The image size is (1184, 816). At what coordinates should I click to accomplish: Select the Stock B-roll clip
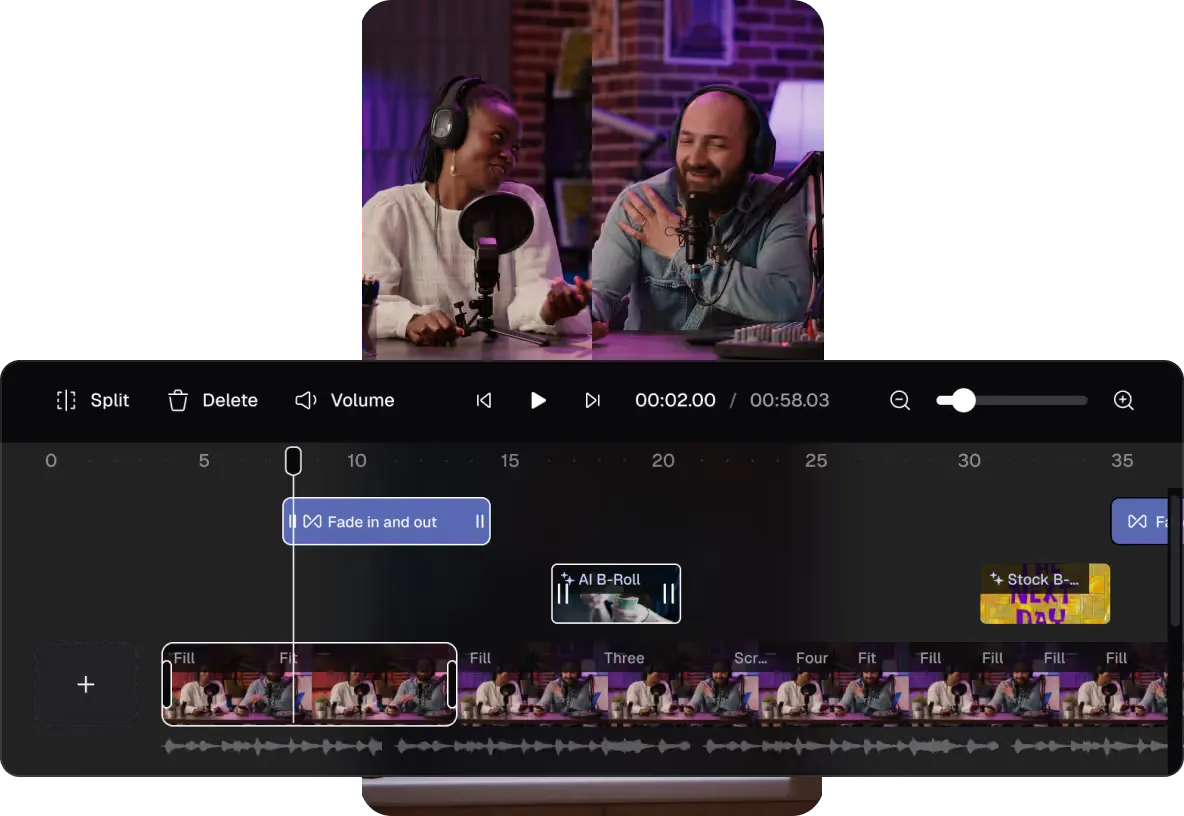[1044, 594]
